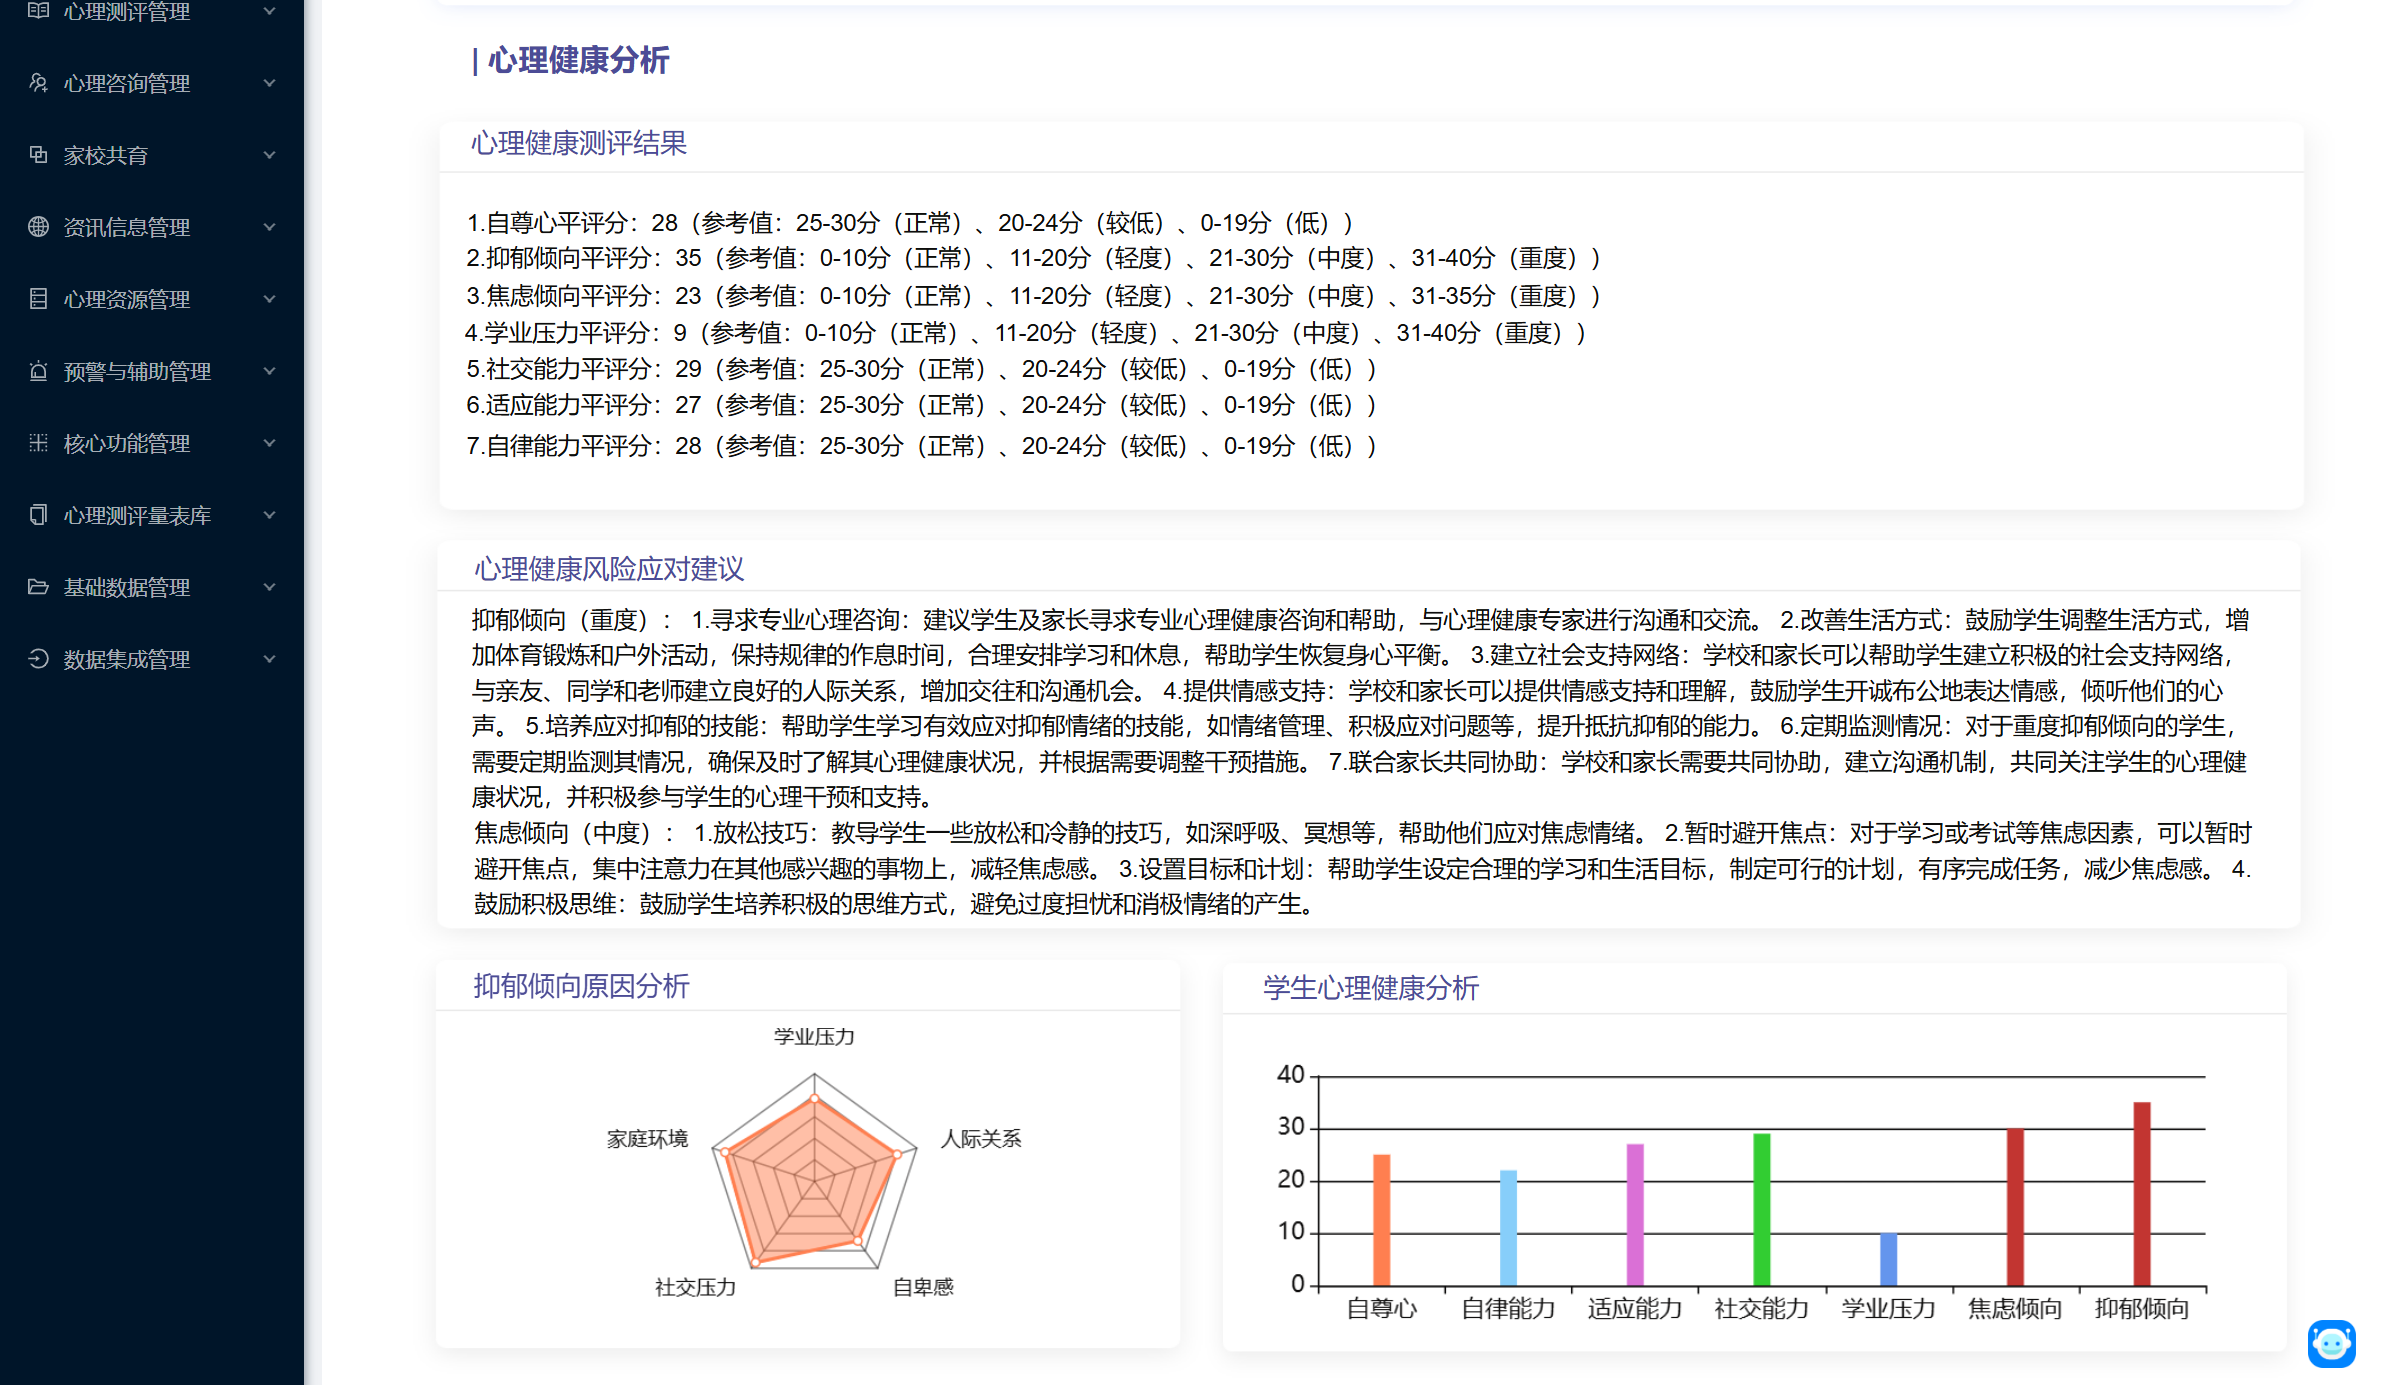Click the 家校共育 sidebar icon

tap(38, 155)
